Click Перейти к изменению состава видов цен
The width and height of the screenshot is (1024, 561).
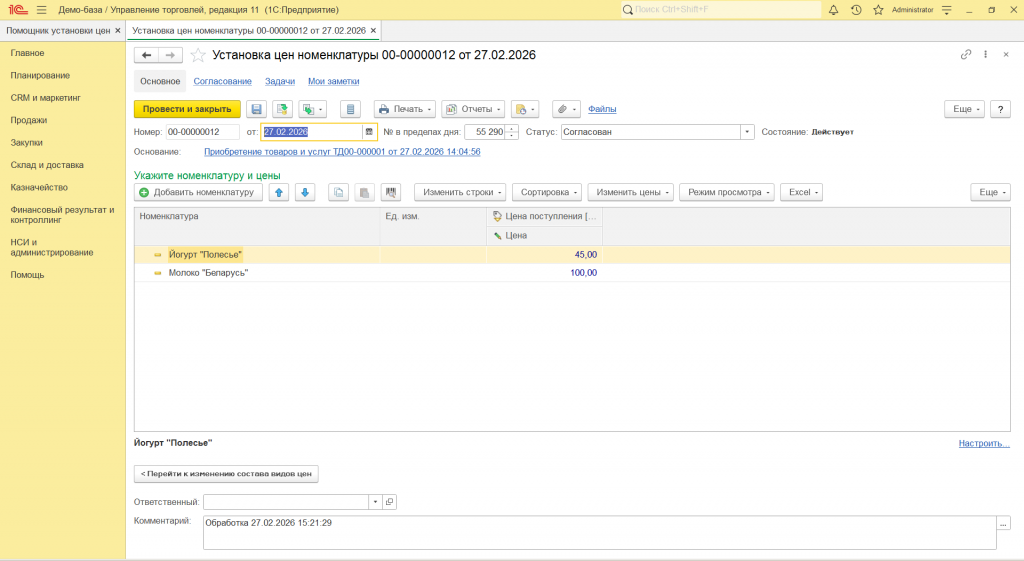[x=226, y=473]
